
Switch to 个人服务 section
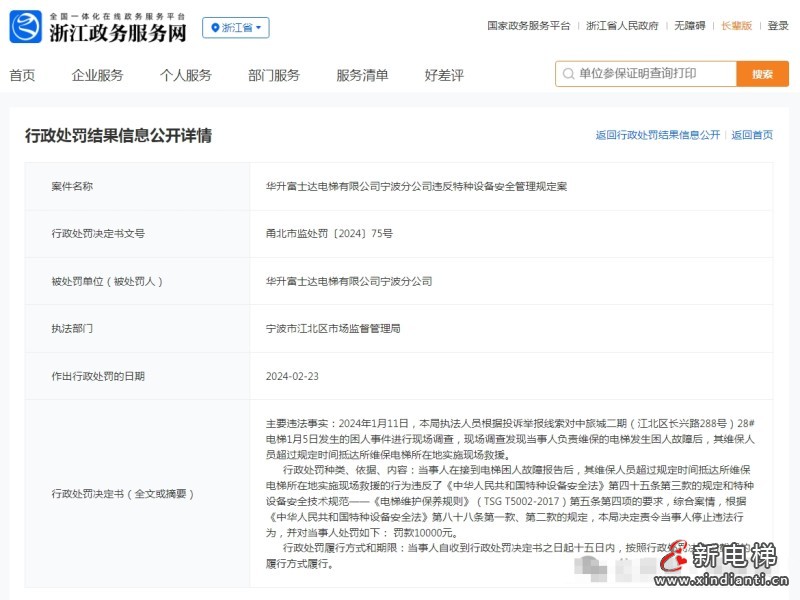coord(185,74)
